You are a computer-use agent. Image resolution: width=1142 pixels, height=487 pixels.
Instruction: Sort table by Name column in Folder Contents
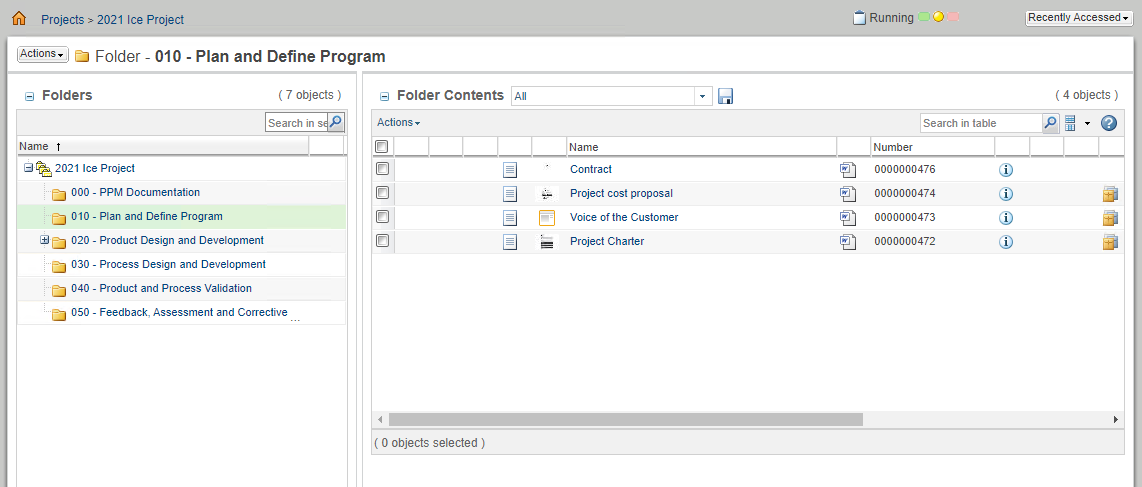701,147
